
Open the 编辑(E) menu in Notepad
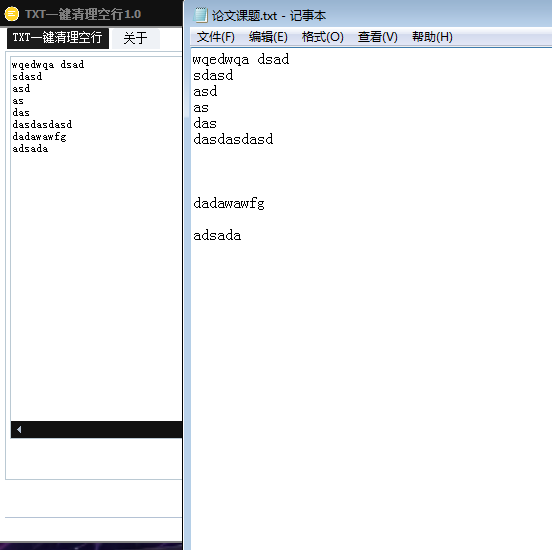tap(268, 37)
